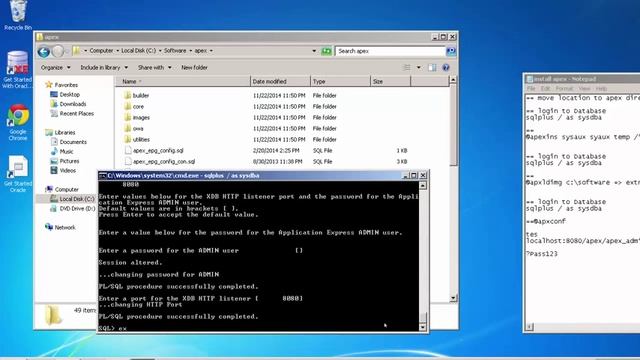640x360 pixels.
Task: Open the Organize dropdown menu
Action: (56, 67)
